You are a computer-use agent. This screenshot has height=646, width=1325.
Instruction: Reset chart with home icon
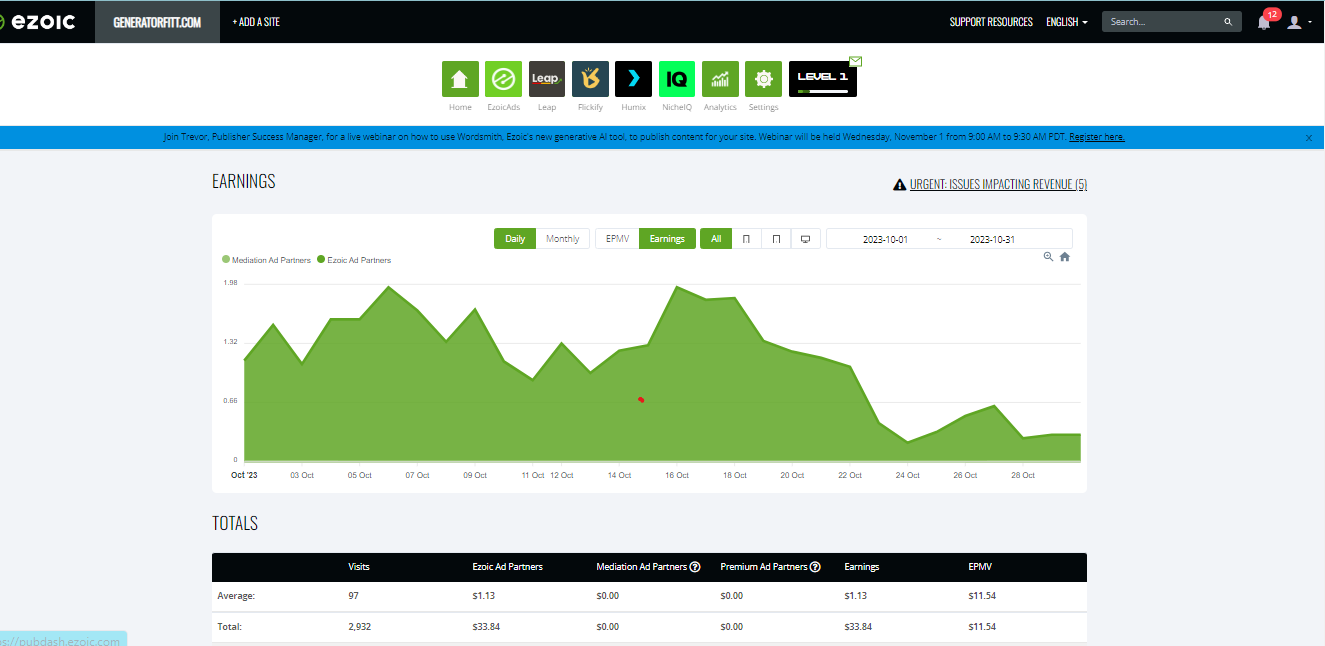(1065, 257)
